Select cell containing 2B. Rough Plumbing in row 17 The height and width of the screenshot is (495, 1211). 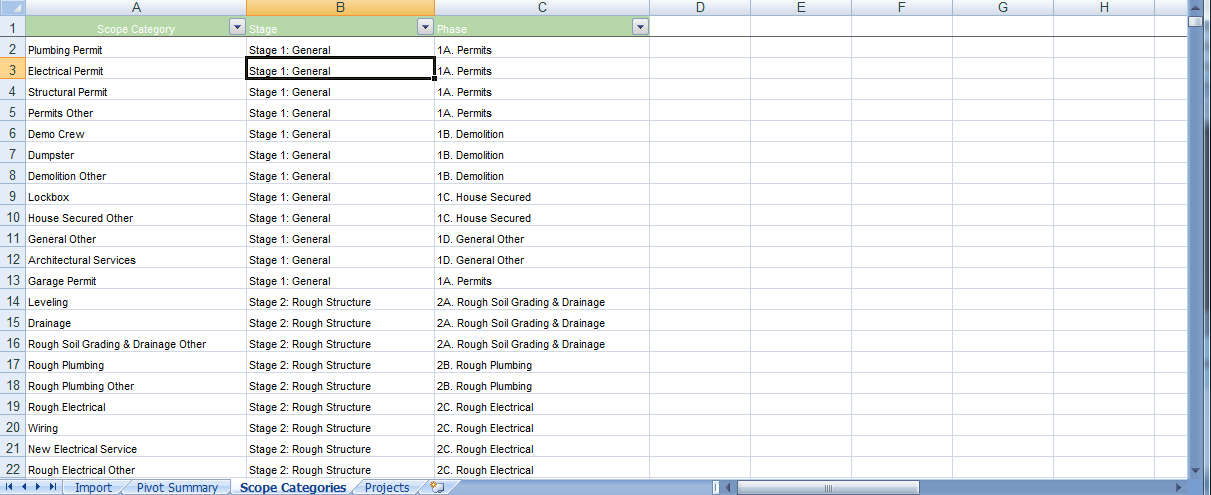click(x=542, y=365)
